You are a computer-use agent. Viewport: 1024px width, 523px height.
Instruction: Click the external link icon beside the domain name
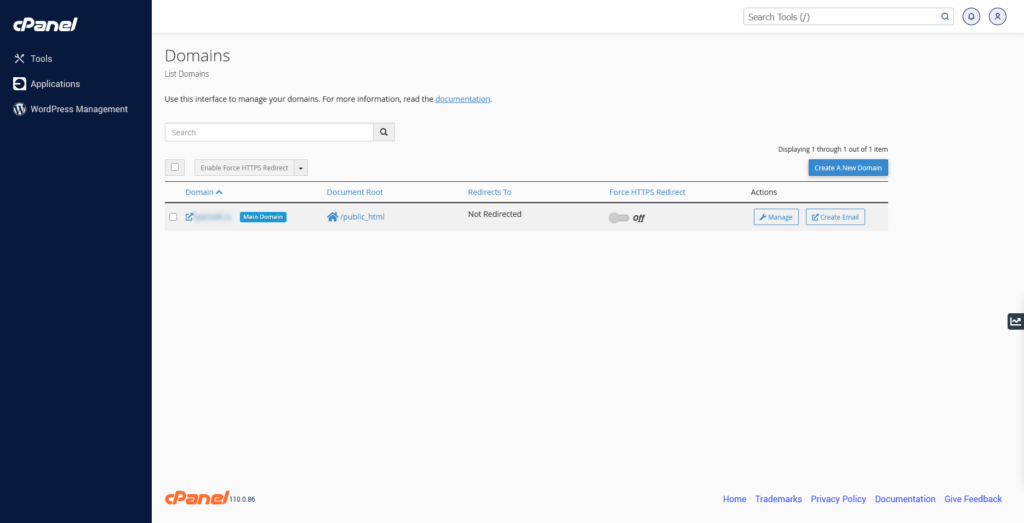tap(190, 217)
